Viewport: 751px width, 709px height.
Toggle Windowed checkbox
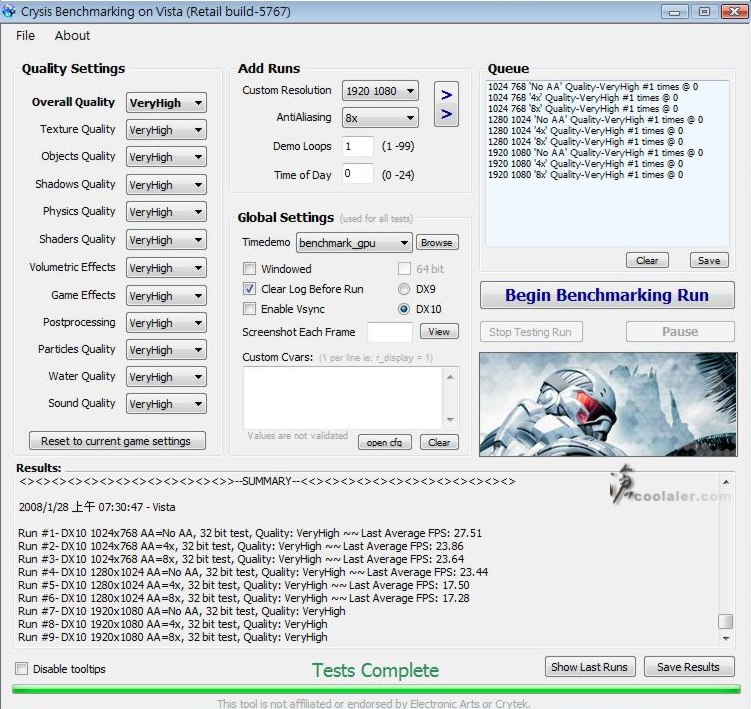250,268
